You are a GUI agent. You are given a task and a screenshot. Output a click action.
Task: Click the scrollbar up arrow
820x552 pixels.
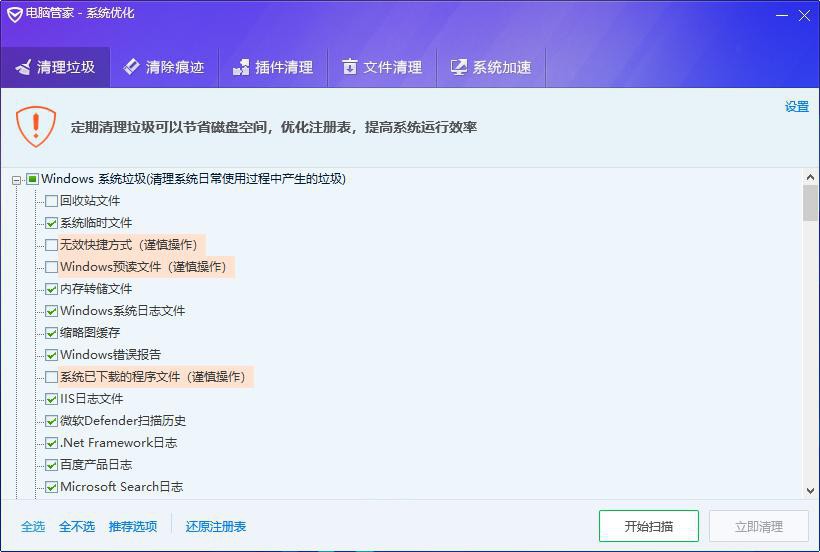(x=811, y=177)
